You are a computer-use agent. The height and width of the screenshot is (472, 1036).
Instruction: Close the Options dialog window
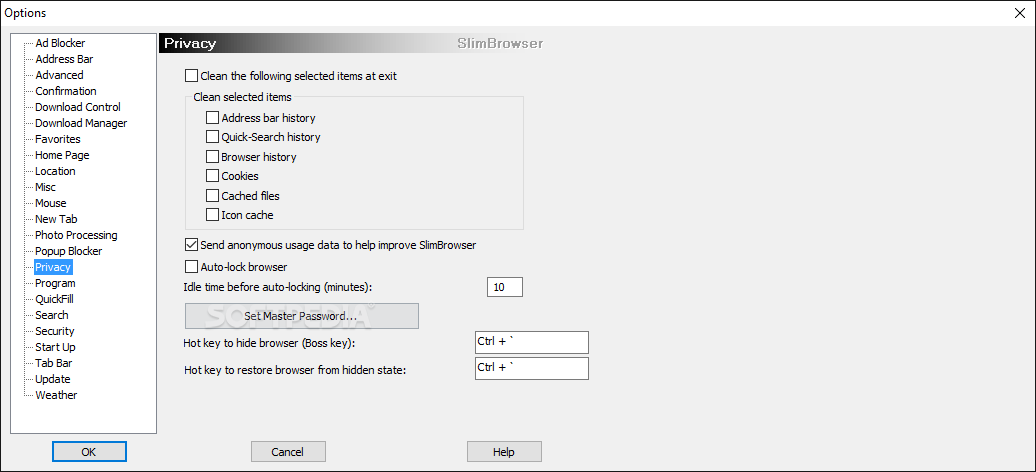point(1019,13)
